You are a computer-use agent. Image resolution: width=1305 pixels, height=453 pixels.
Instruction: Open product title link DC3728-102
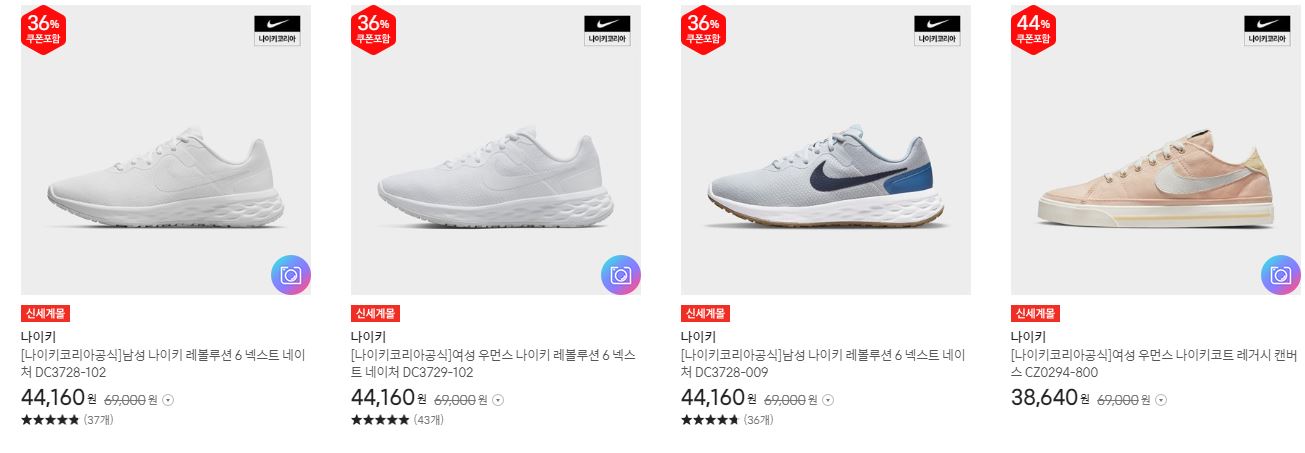click(x=164, y=363)
